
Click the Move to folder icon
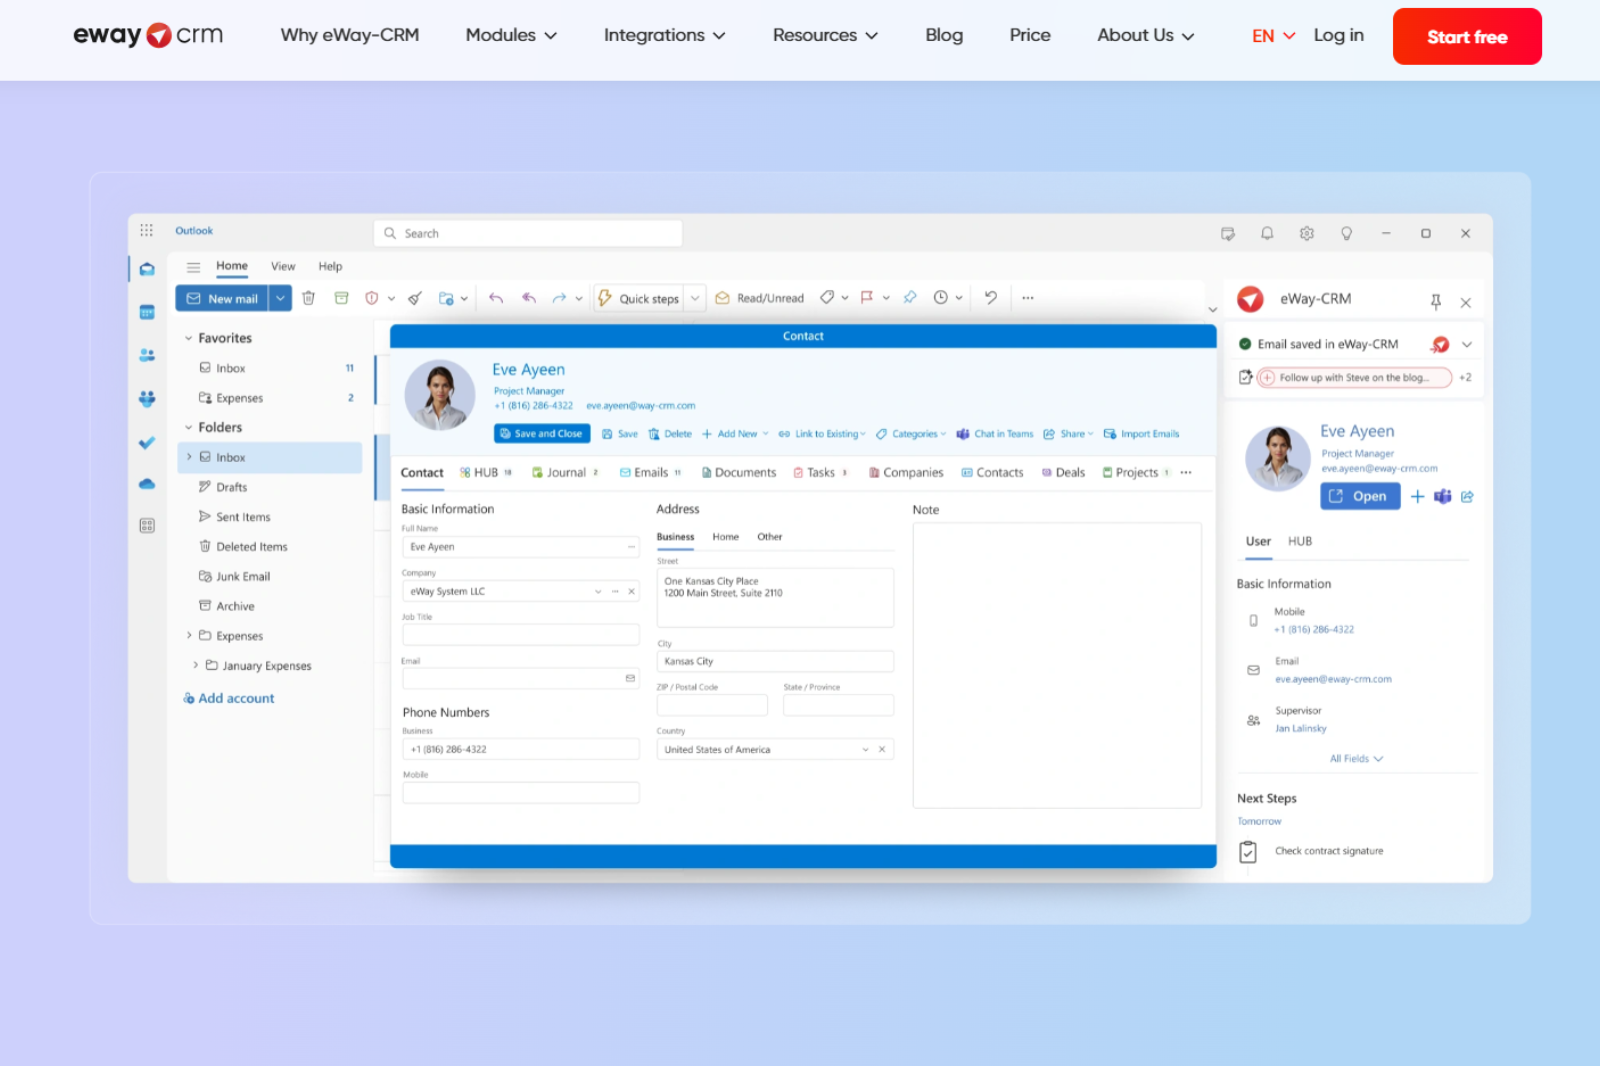446,298
